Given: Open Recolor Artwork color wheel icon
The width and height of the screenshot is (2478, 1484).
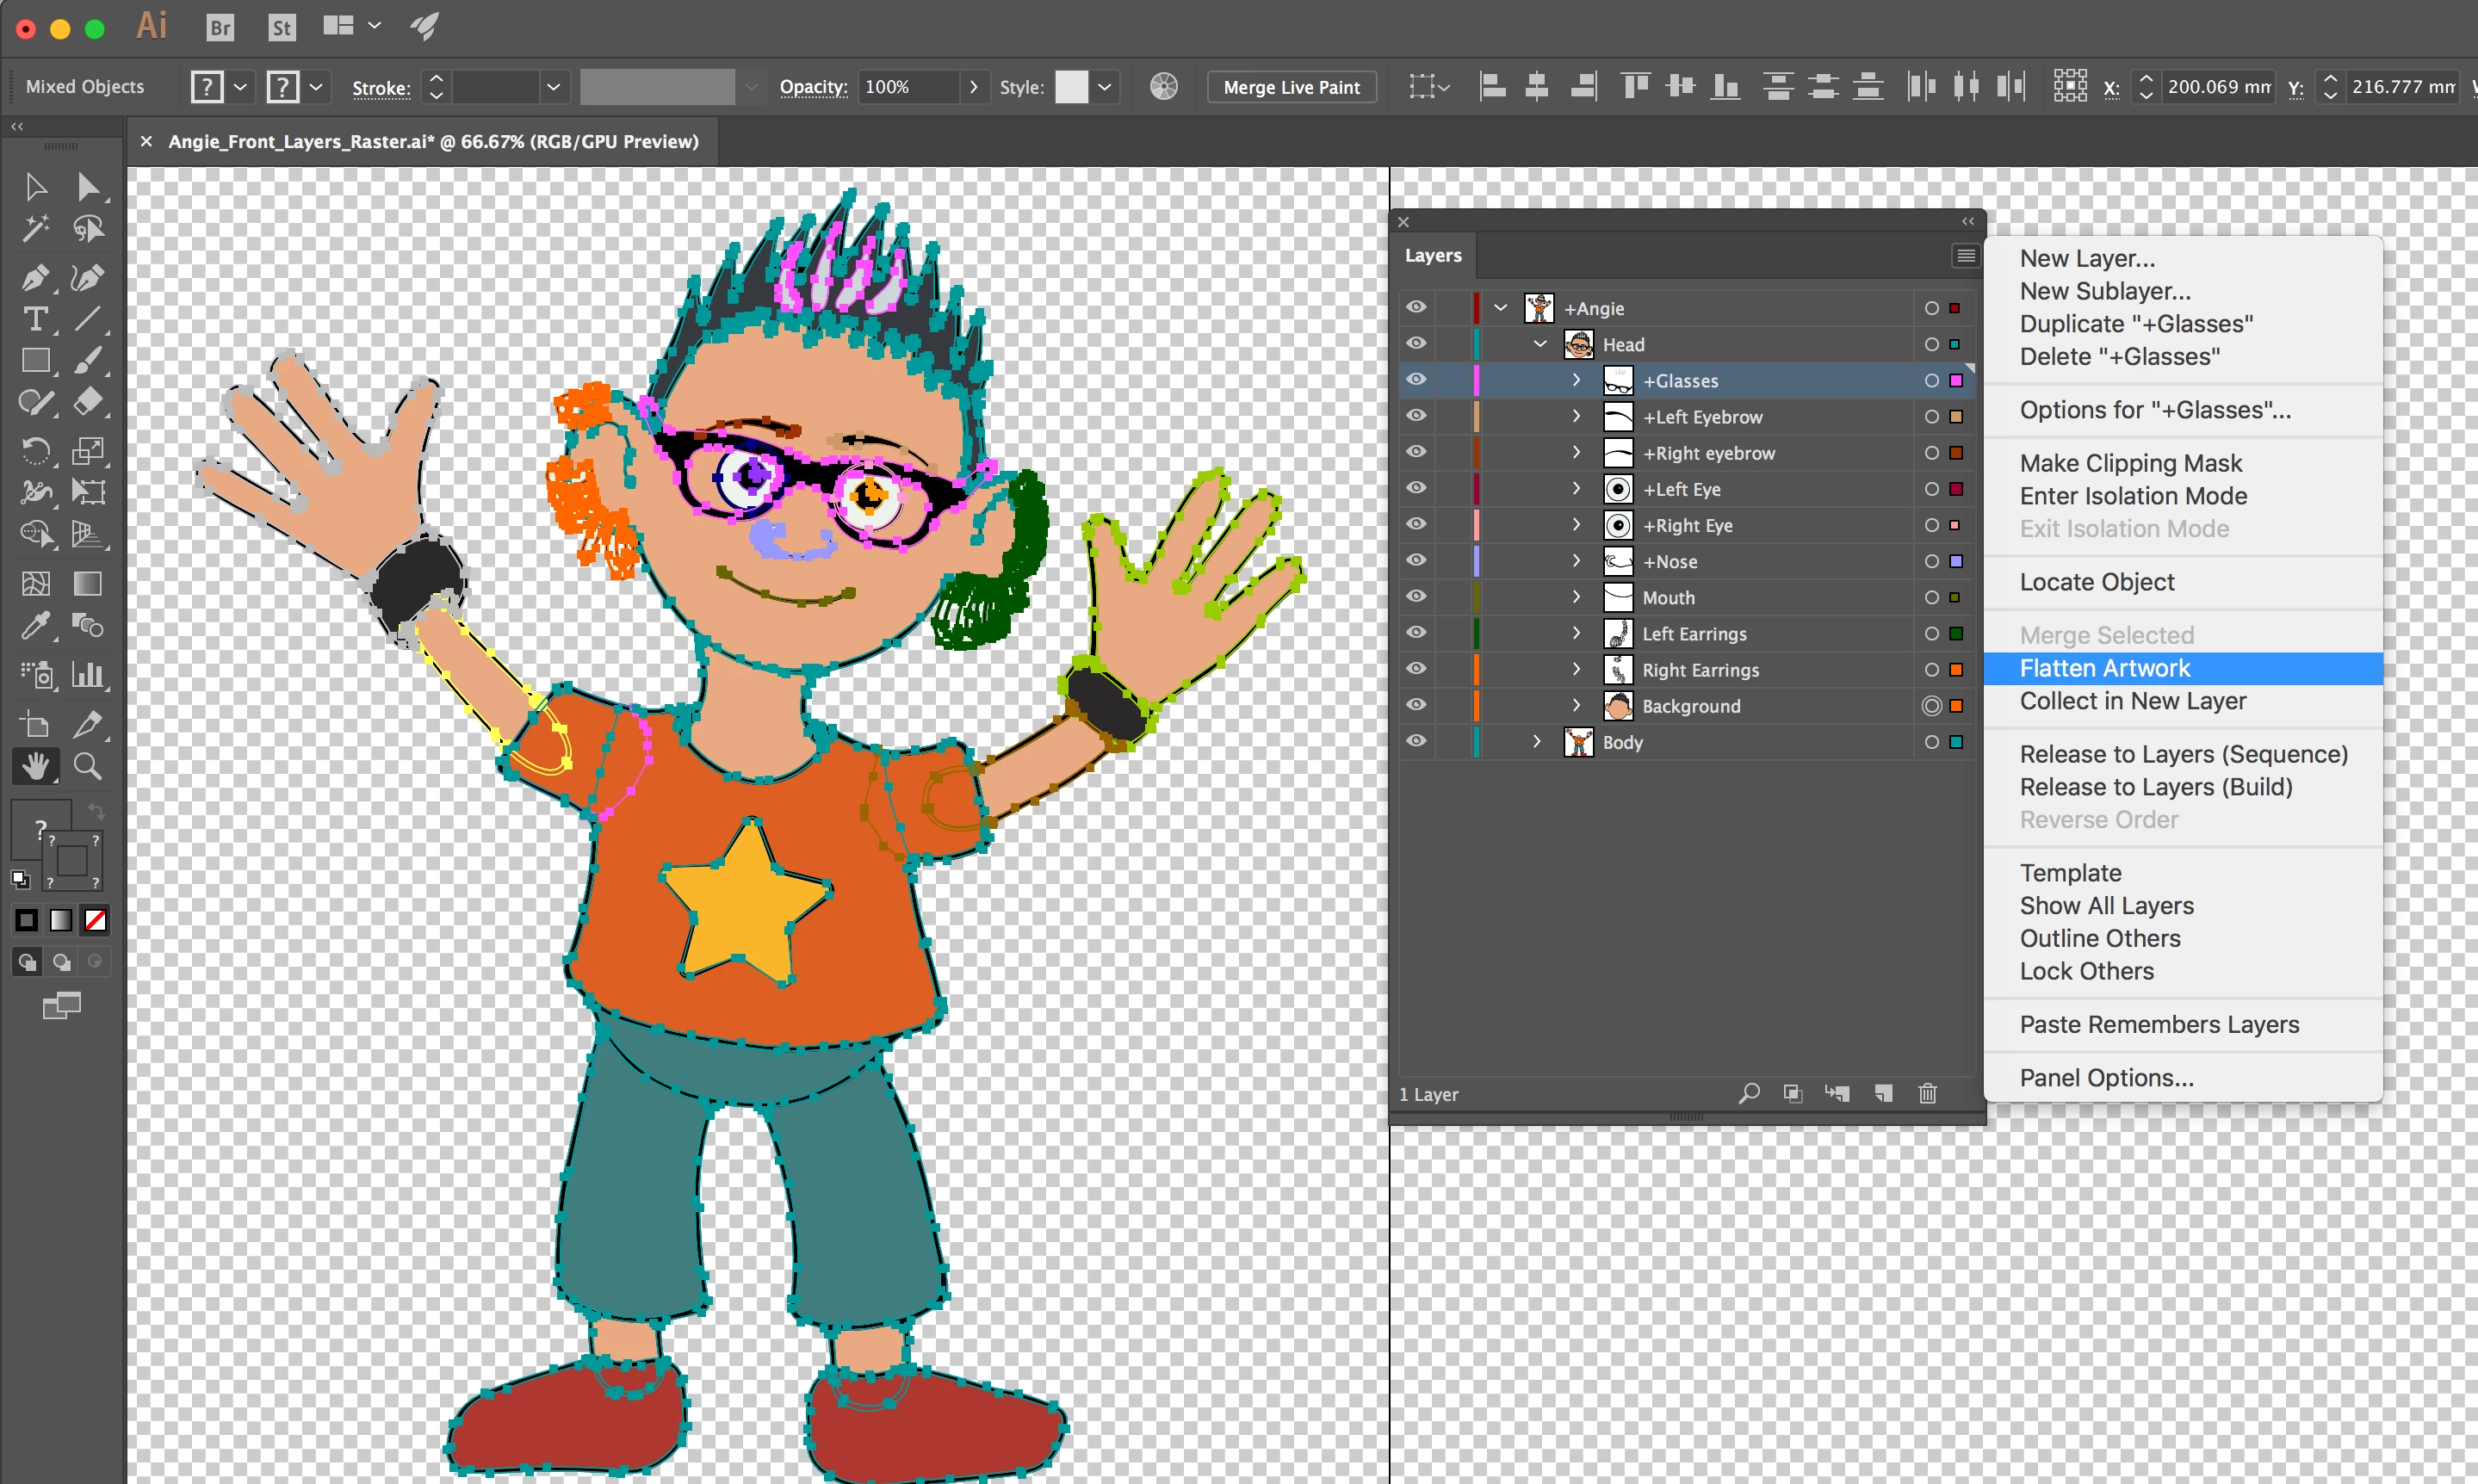Looking at the screenshot, I should tap(1163, 87).
